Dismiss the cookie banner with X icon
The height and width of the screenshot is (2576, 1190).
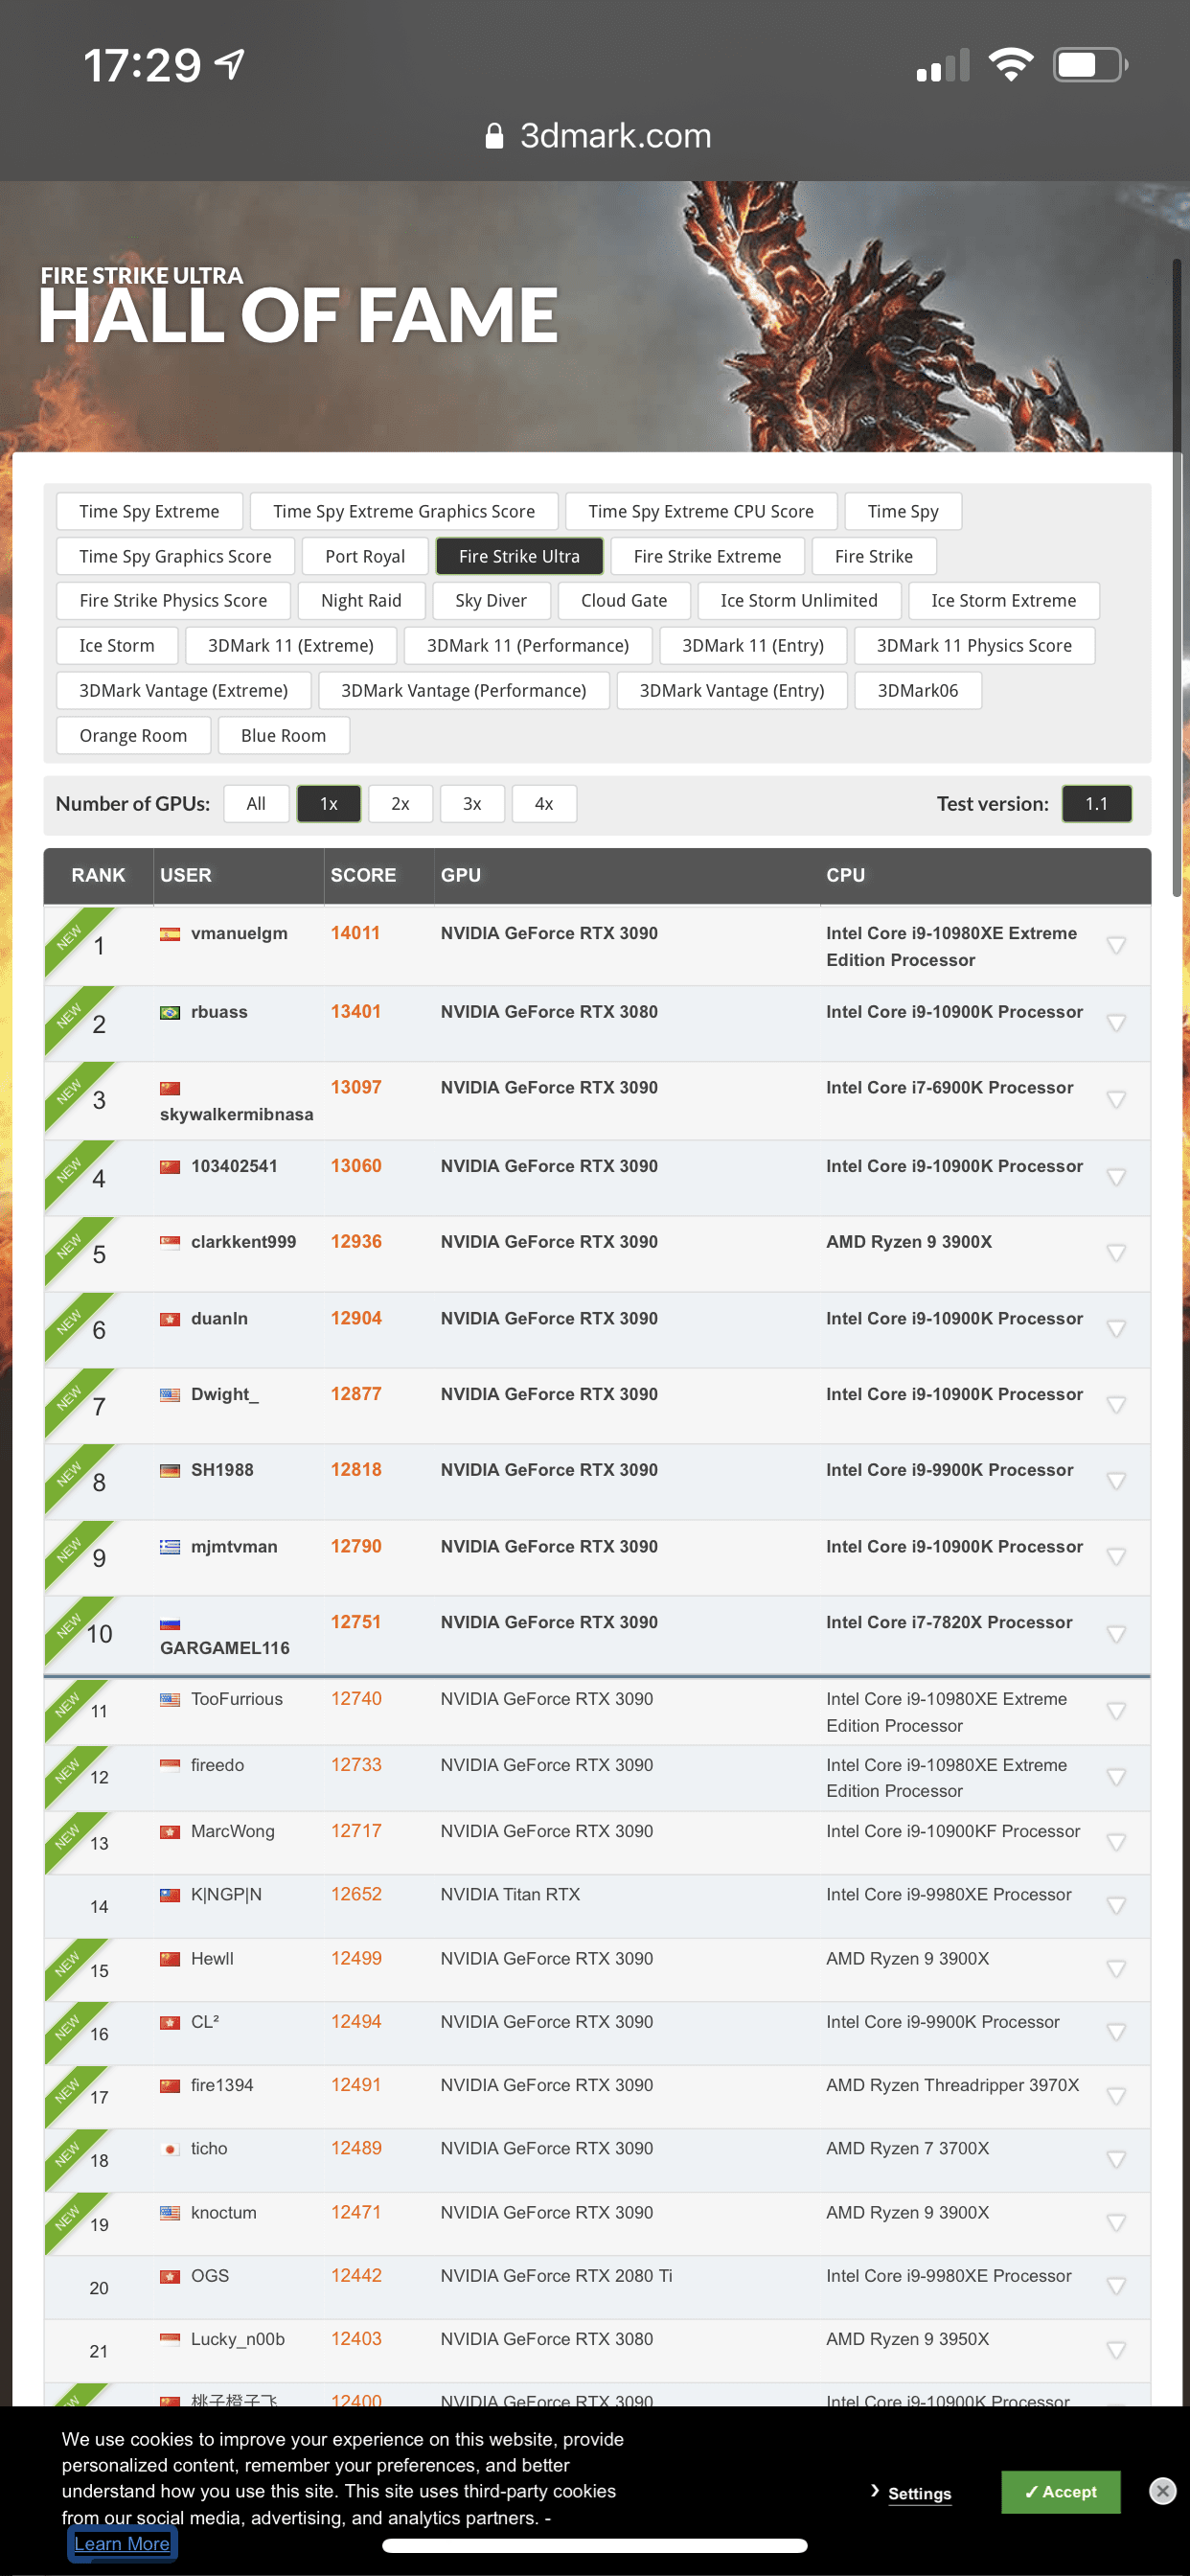1162,2490
